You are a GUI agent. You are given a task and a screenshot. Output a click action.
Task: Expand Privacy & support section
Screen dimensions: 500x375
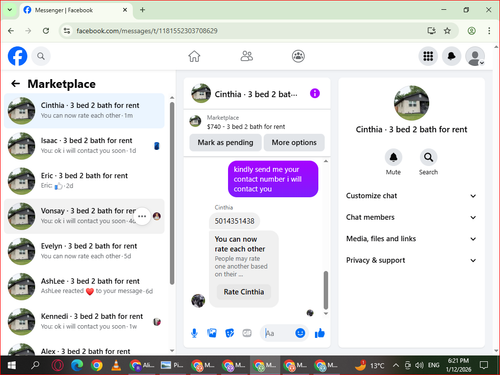click(x=411, y=260)
